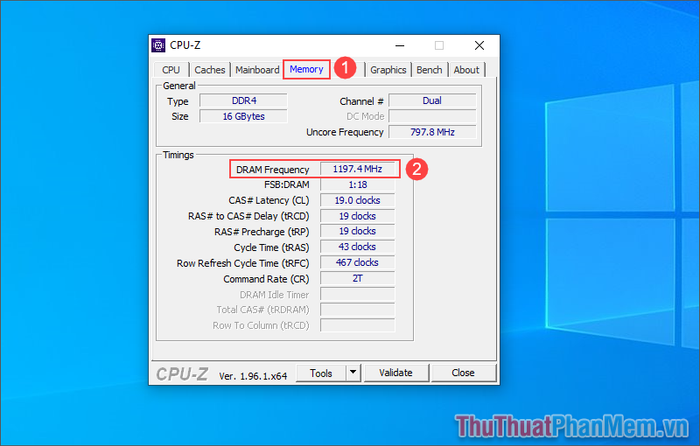Image resolution: width=700 pixels, height=446 pixels.
Task: Open the Mainboard tab
Action: (x=257, y=70)
